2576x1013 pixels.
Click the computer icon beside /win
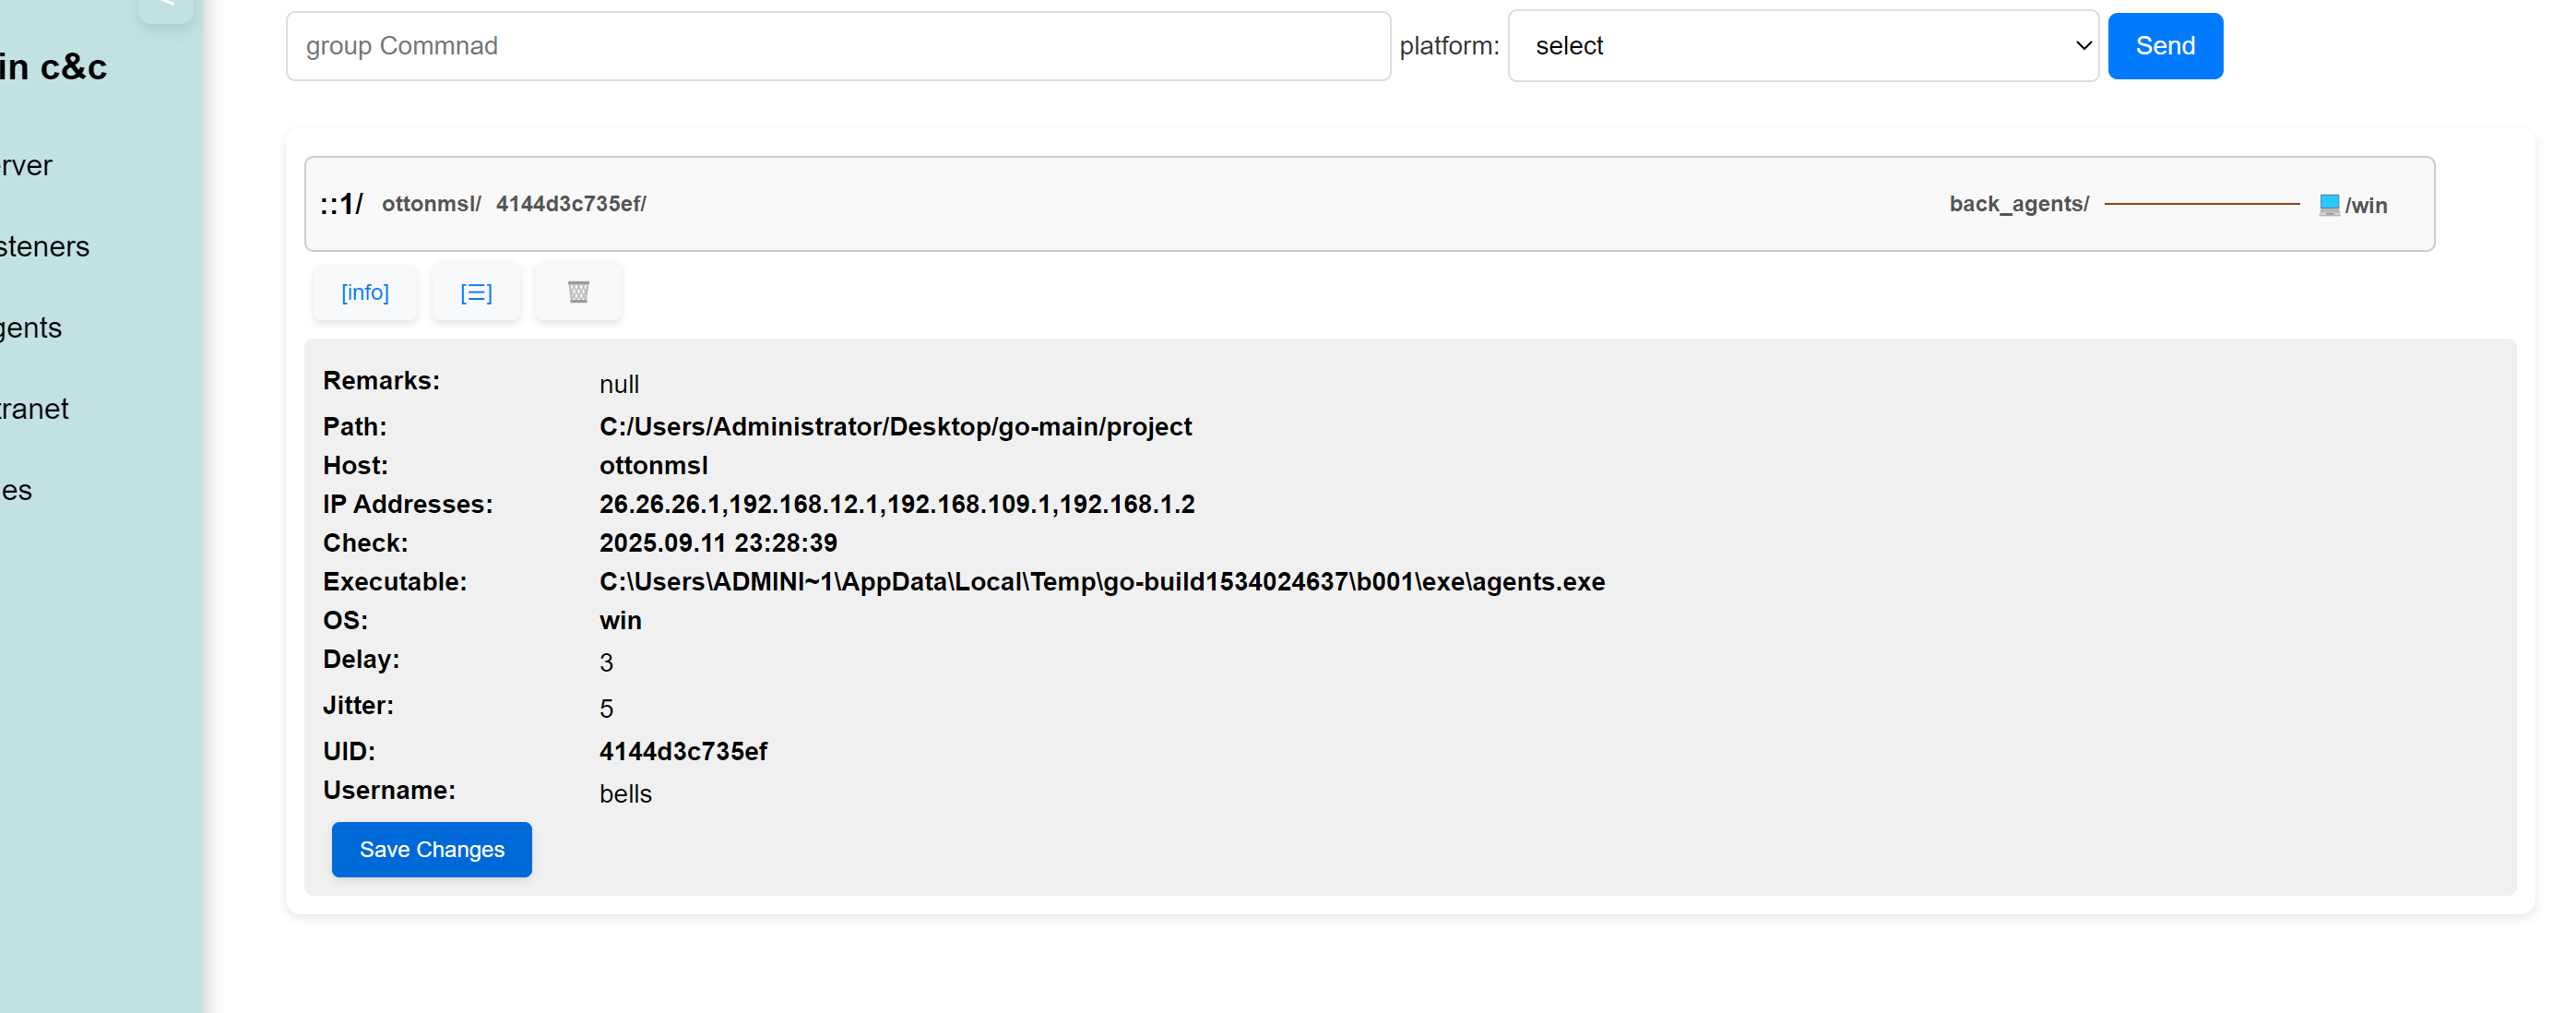[x=2328, y=204]
